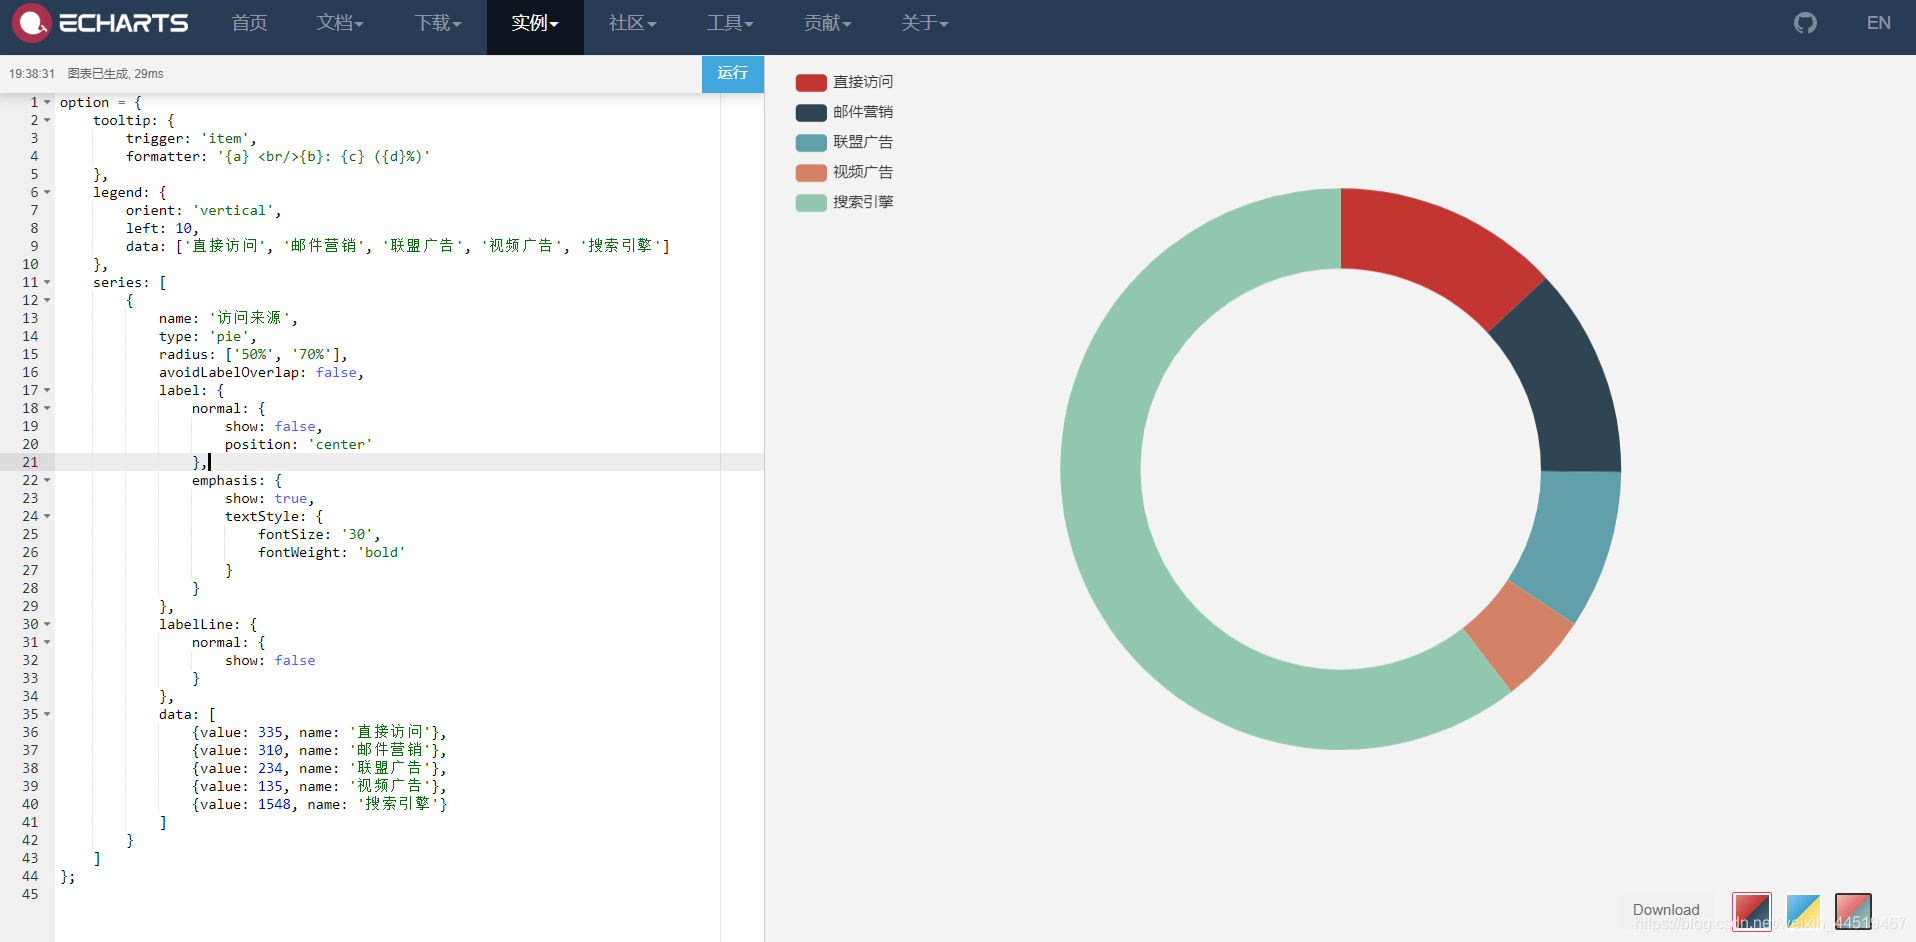Collapse tooltip block fold at line 2
This screenshot has width=1916, height=942.
[47, 120]
